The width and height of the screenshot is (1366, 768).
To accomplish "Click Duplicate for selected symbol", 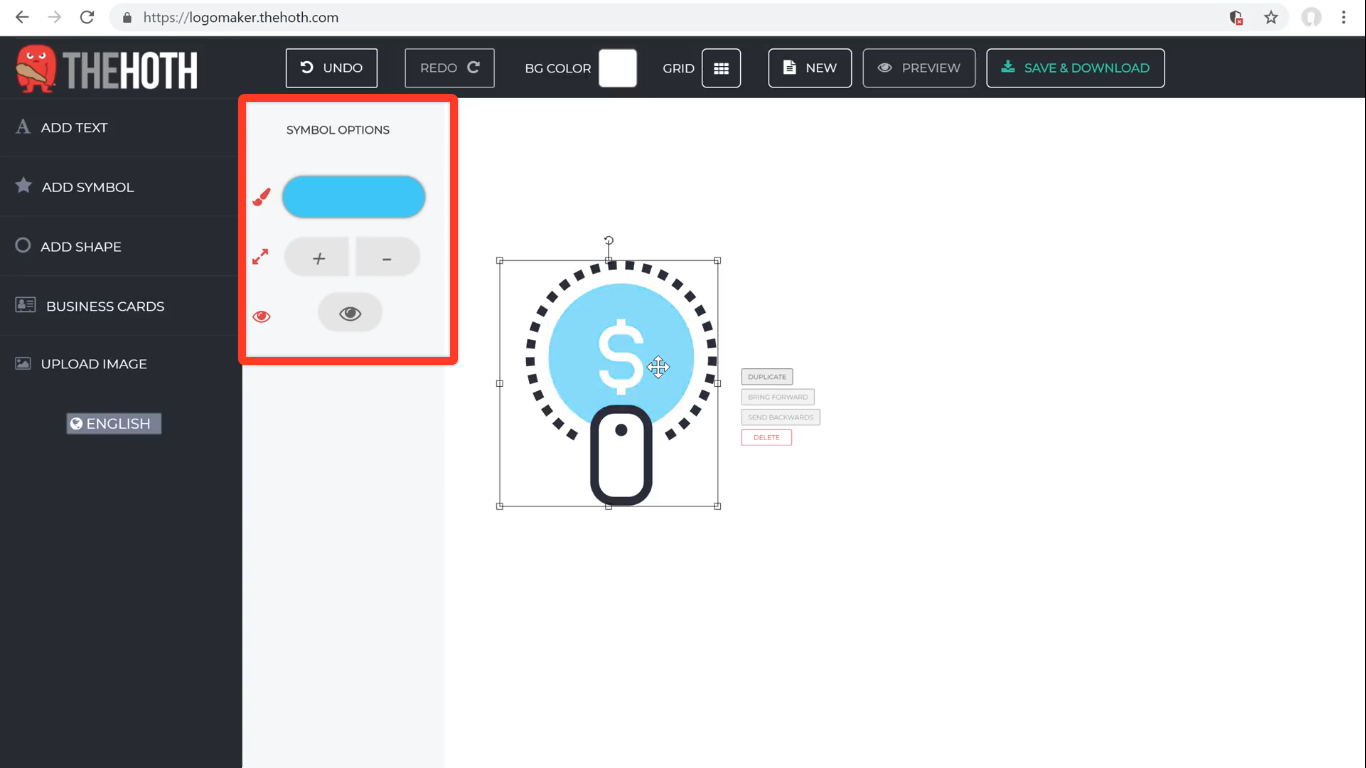I will pyautogui.click(x=767, y=377).
